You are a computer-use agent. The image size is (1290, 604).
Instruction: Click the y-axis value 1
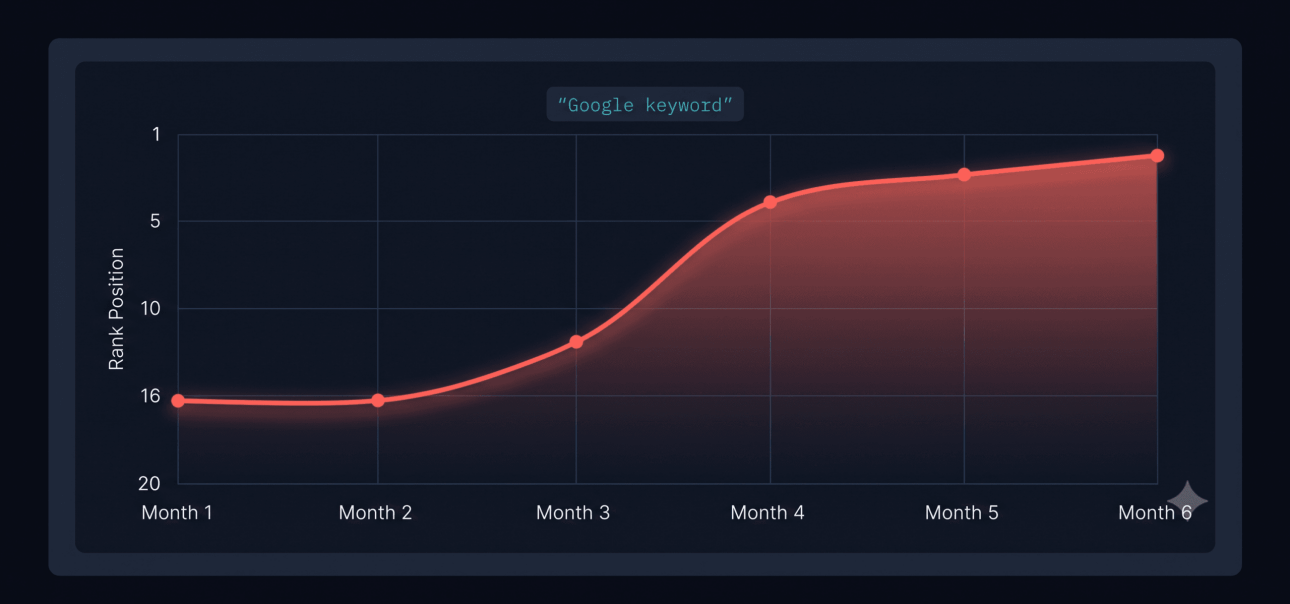pyautogui.click(x=156, y=133)
